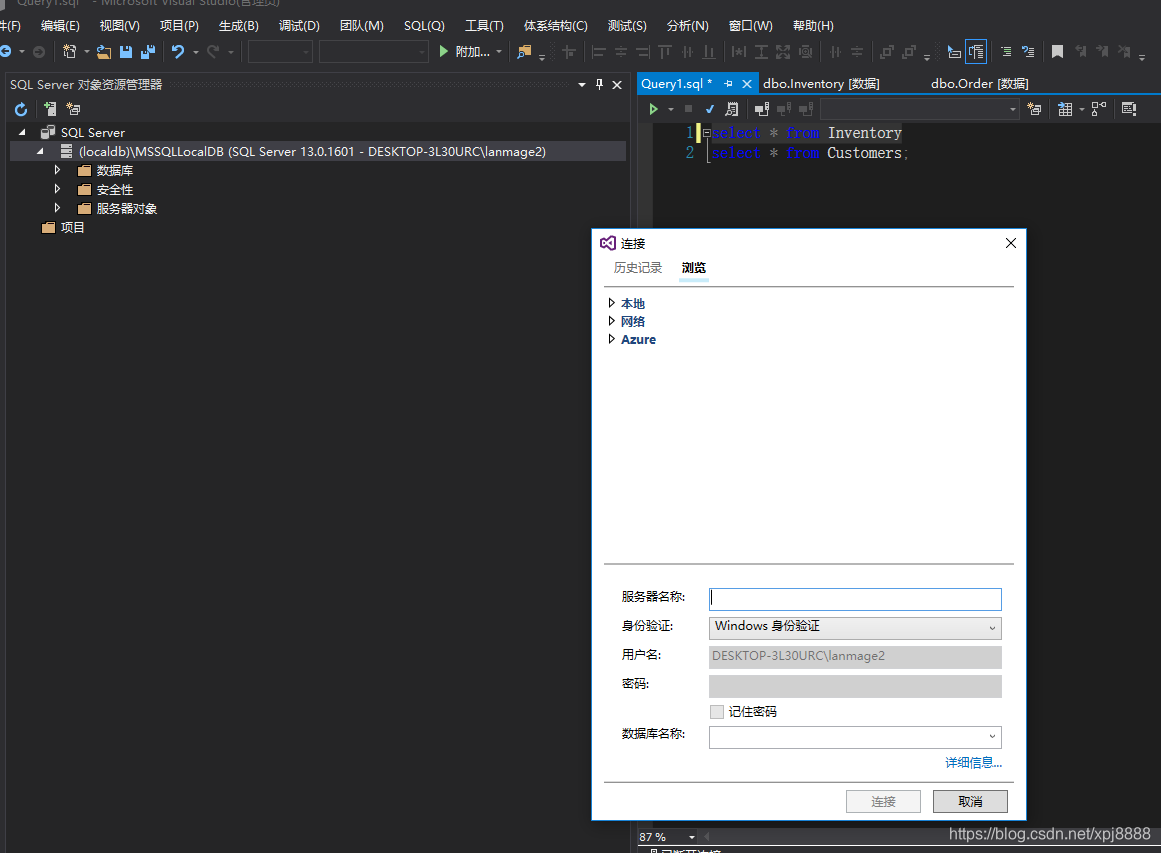Expand the 数据库 folder
Screen dimensions: 1161x853
[57, 170]
